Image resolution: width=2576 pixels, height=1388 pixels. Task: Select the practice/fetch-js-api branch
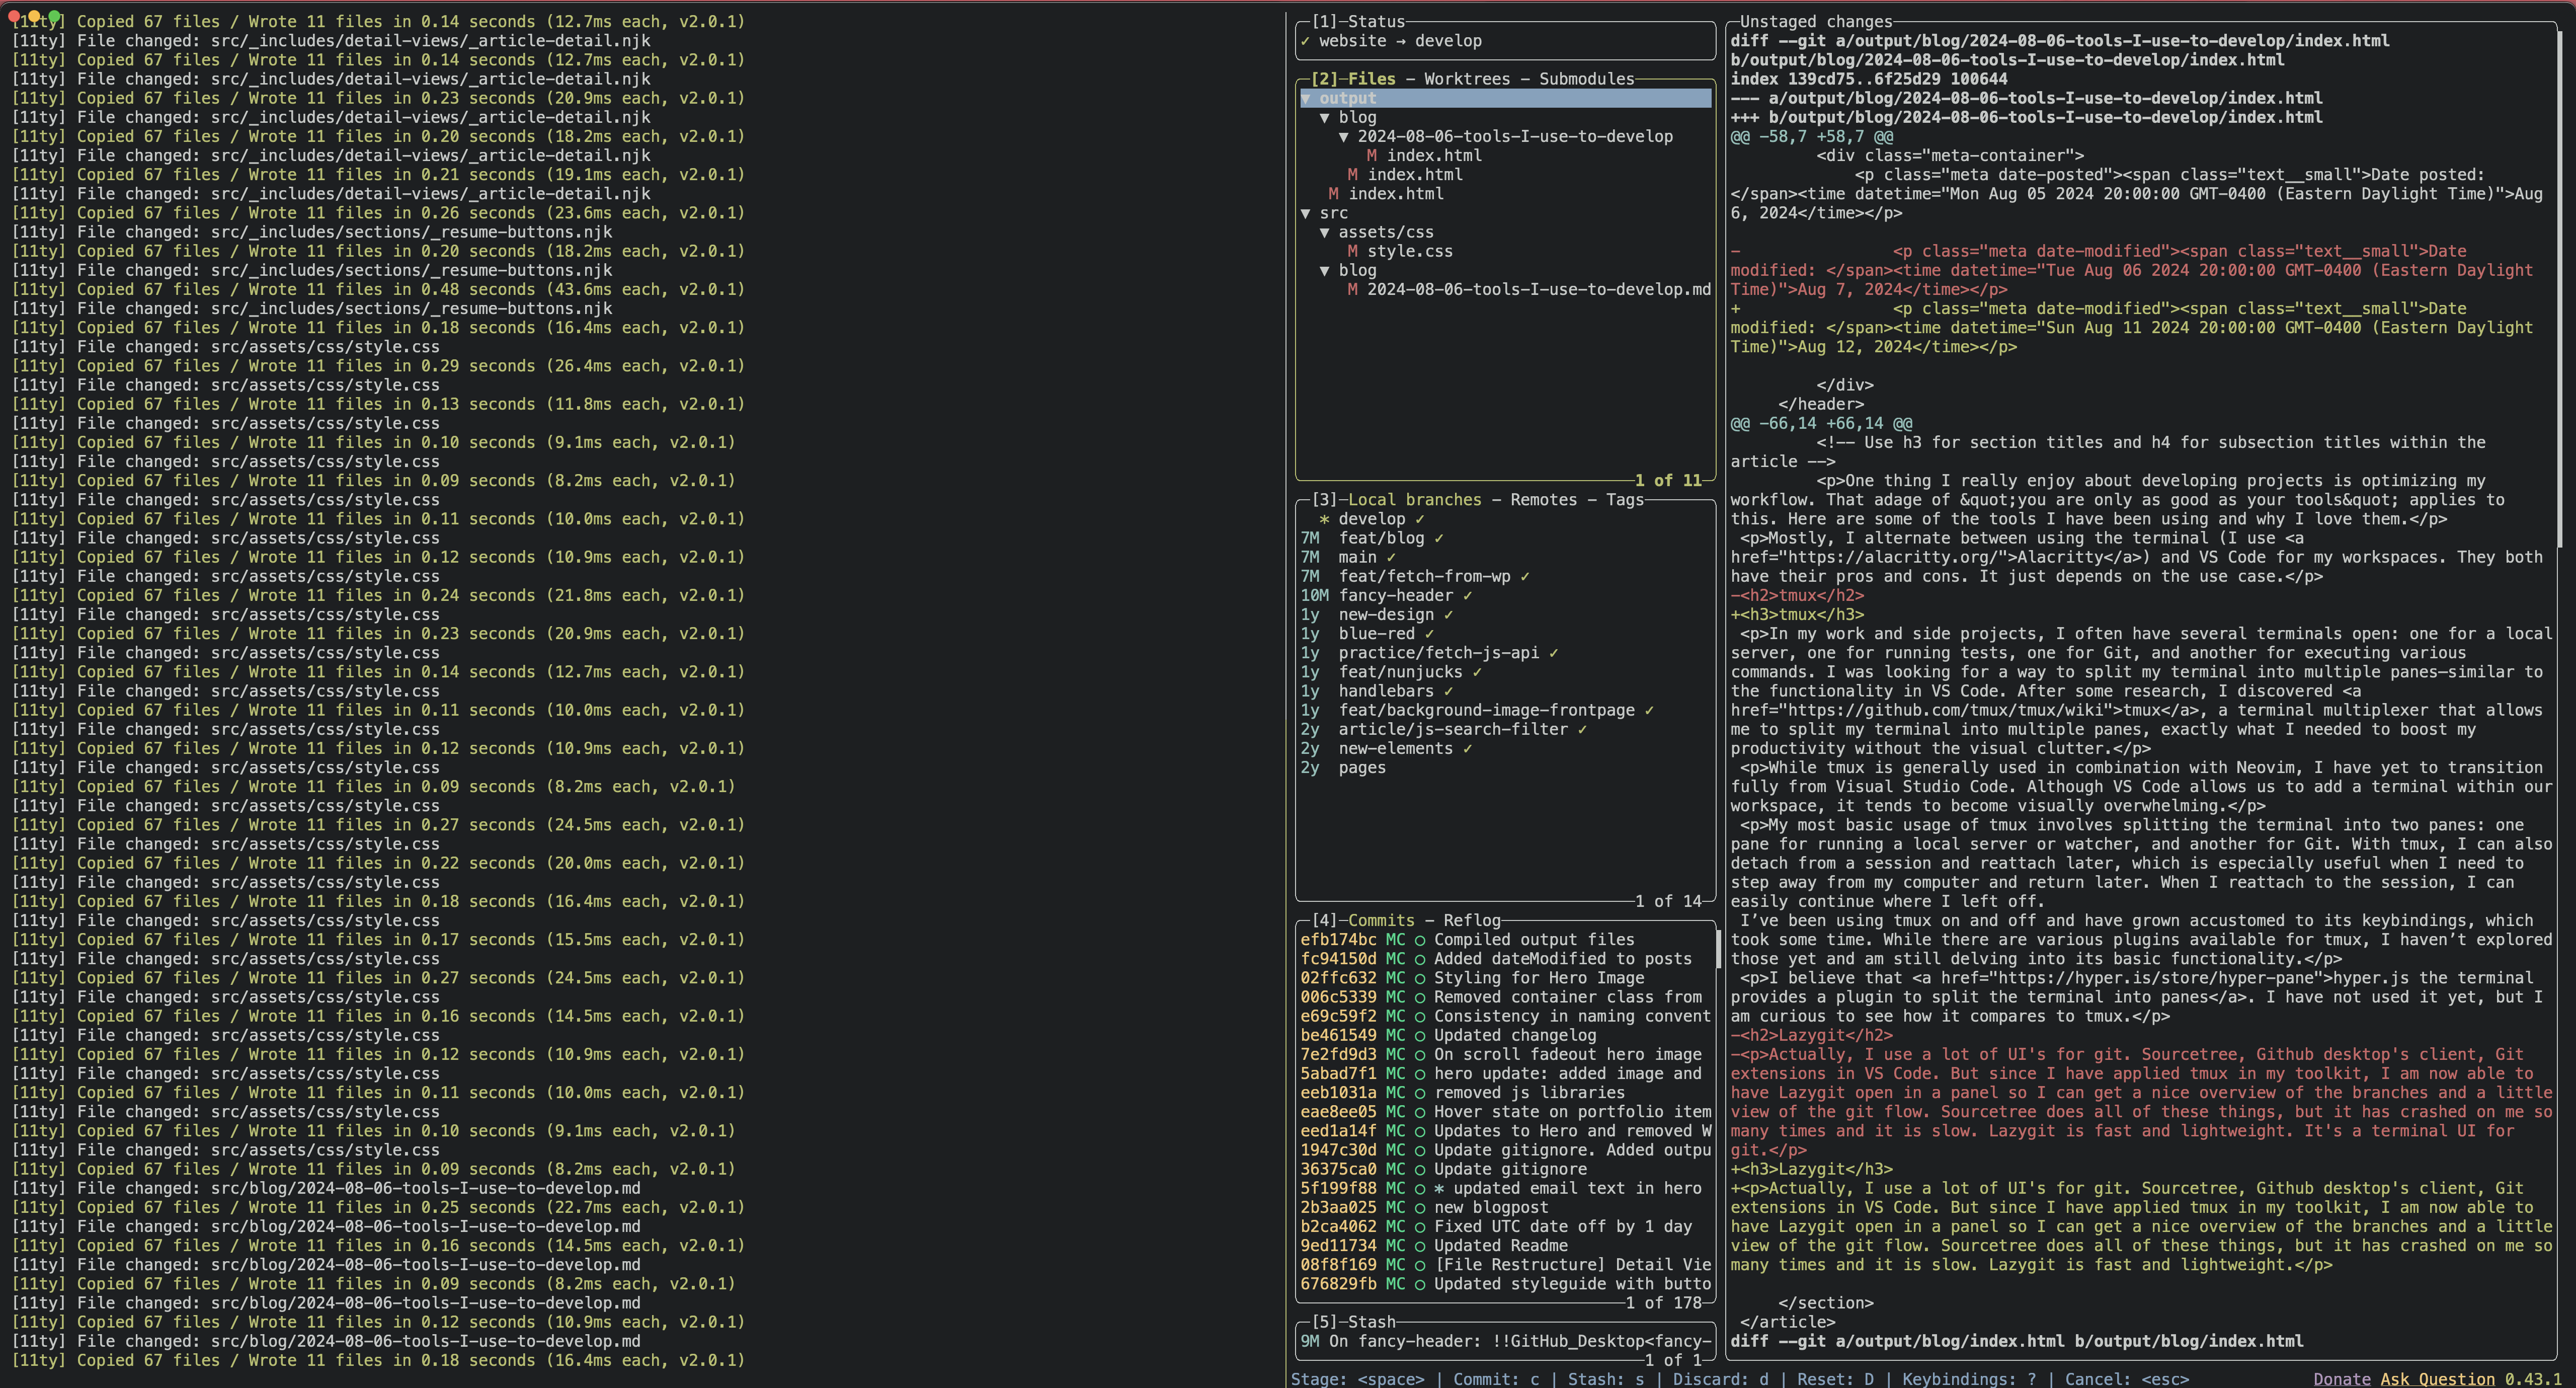[x=1438, y=653]
